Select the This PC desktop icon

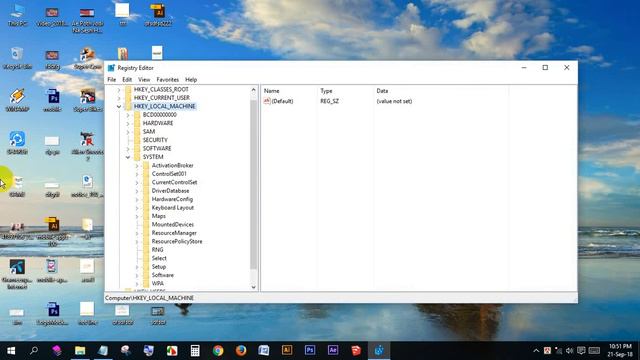point(17,16)
